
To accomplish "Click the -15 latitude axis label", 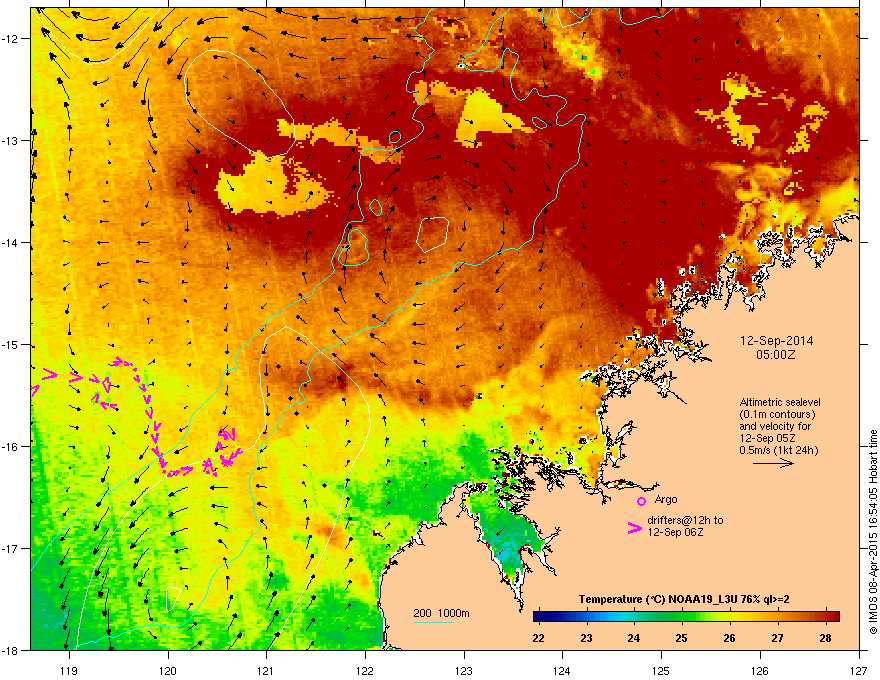I will (10, 344).
